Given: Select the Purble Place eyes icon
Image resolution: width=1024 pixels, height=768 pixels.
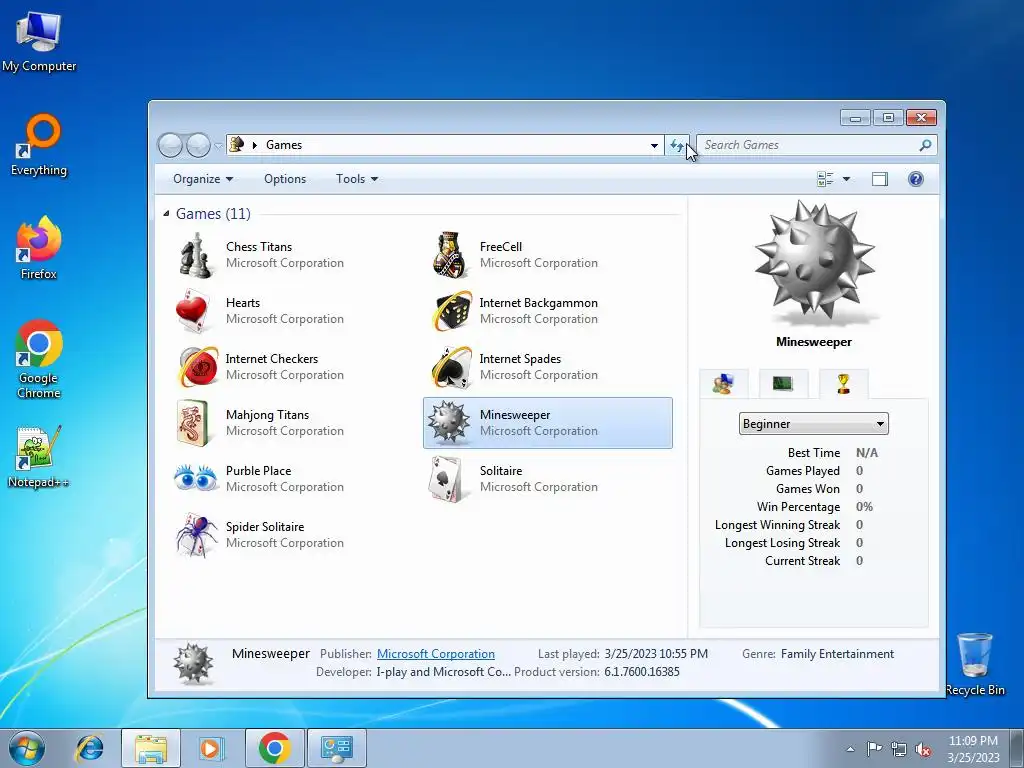Looking at the screenshot, I should [195, 478].
